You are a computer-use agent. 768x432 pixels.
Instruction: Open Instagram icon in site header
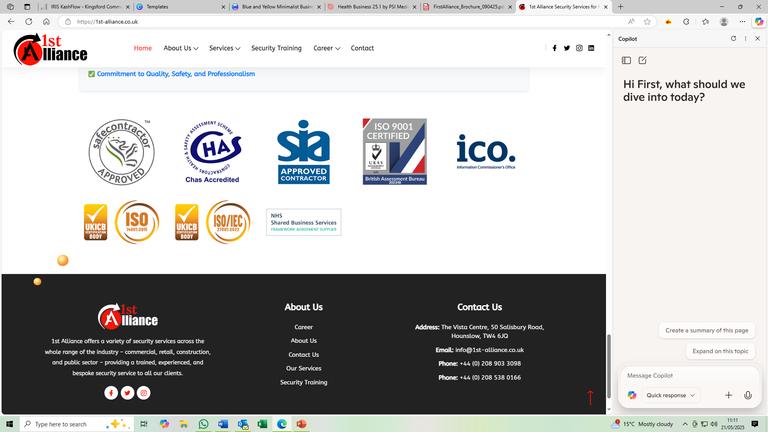(579, 48)
